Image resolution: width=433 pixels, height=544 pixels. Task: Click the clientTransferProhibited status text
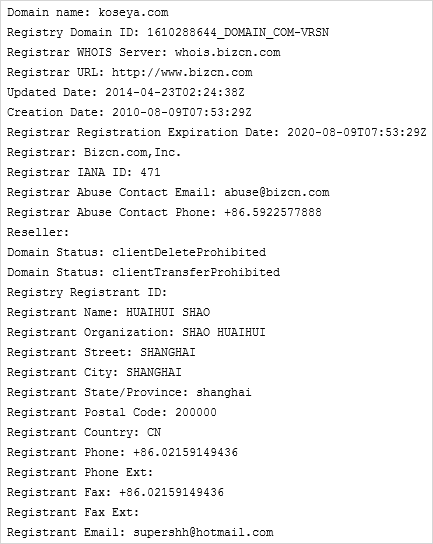point(196,272)
